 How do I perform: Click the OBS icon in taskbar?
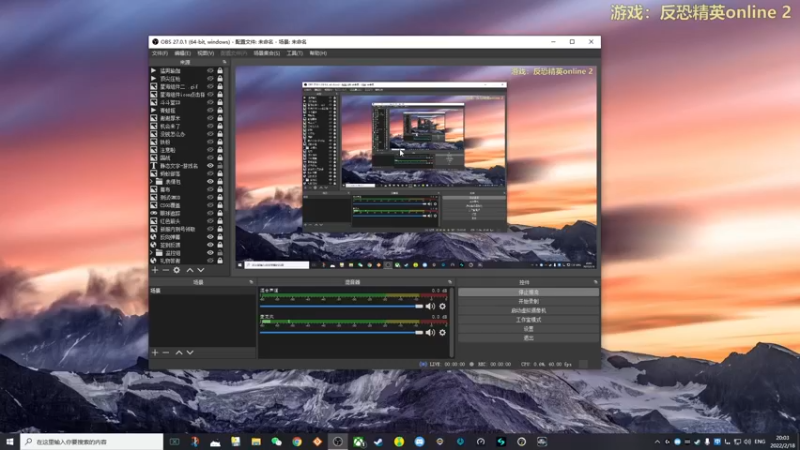337,442
